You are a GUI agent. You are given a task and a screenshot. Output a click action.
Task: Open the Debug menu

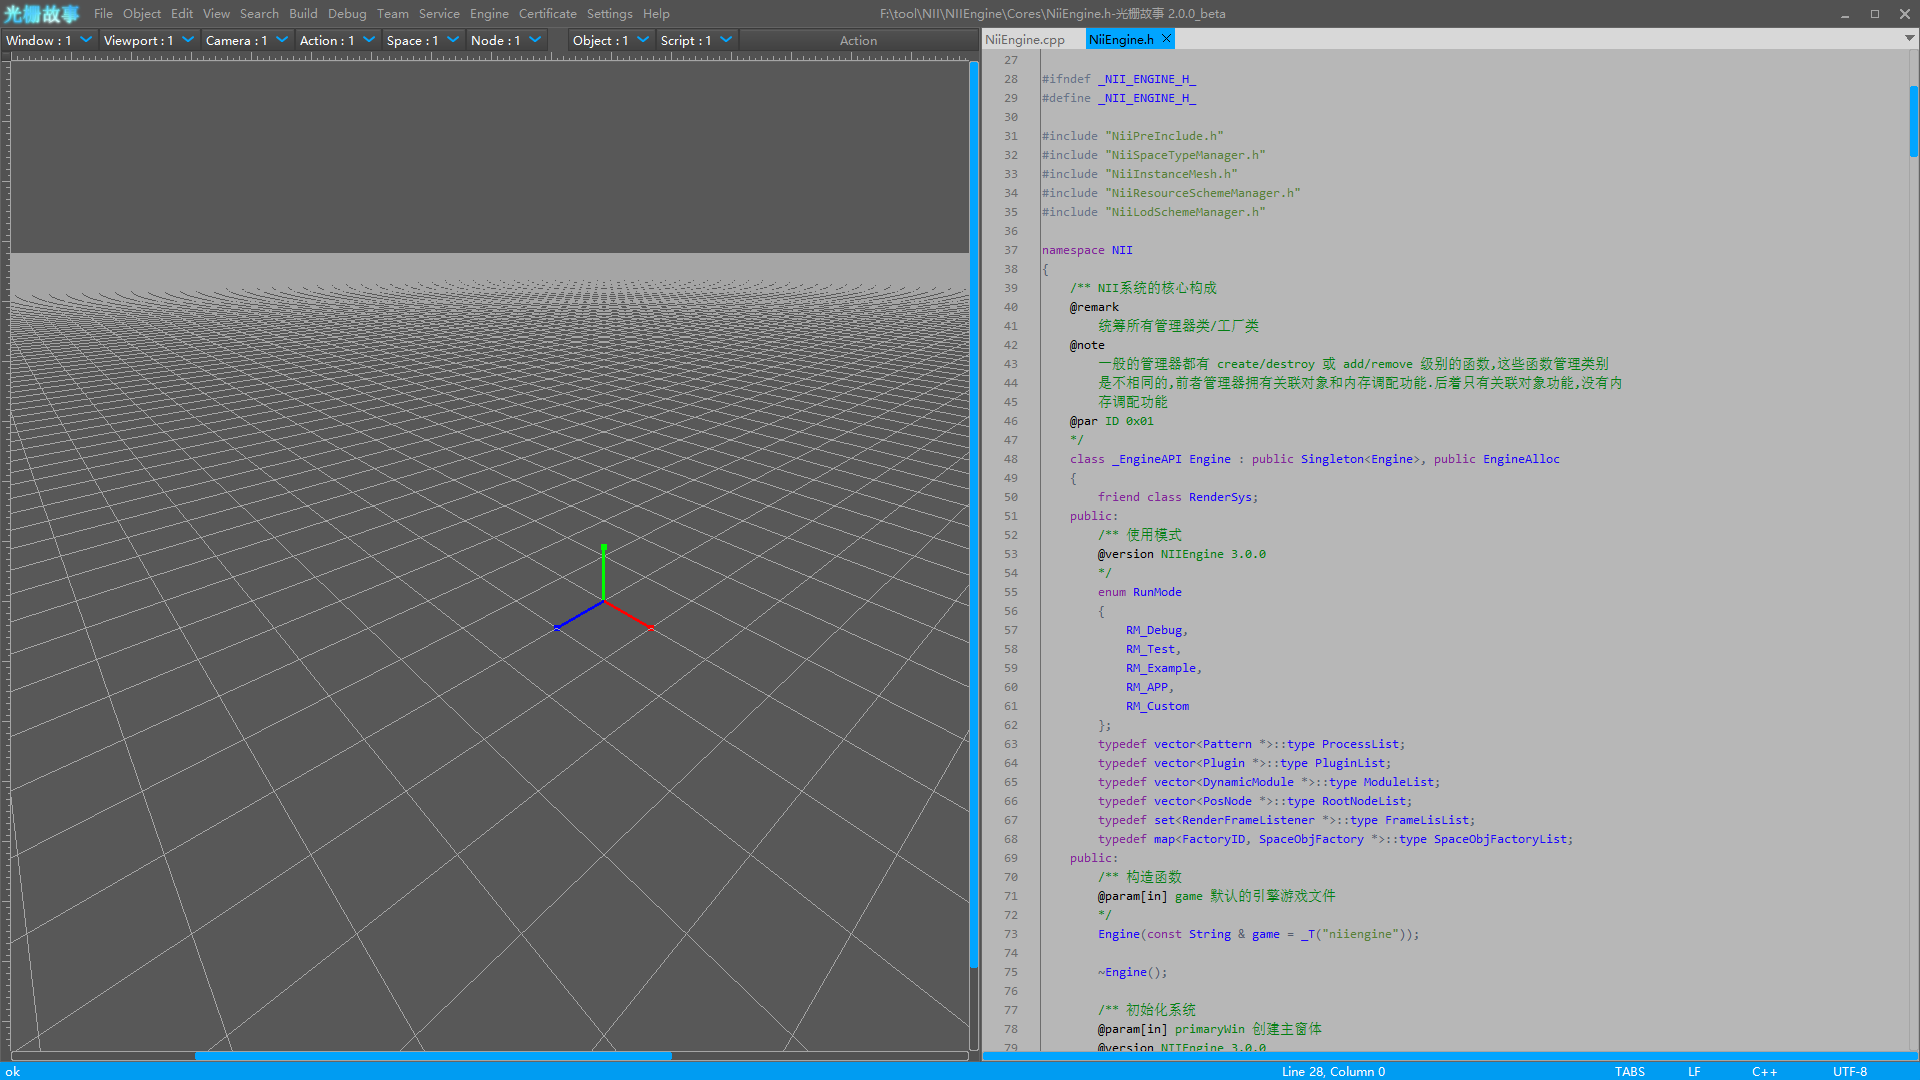(347, 13)
